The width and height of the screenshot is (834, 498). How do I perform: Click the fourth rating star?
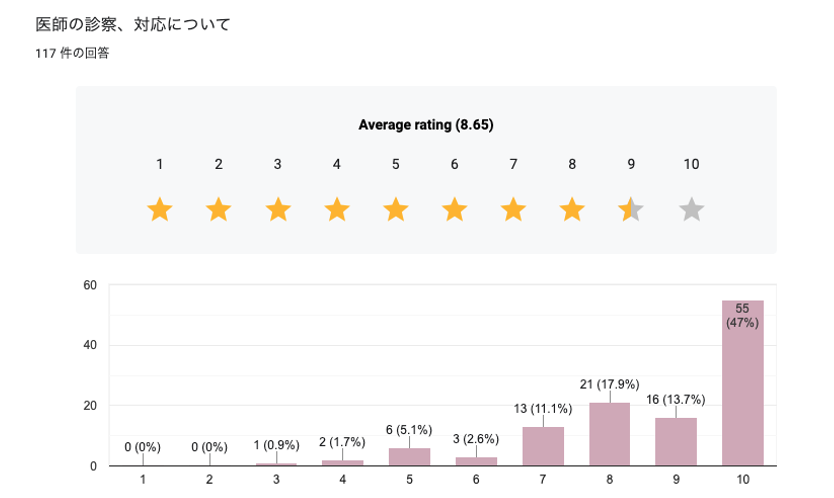point(337,210)
